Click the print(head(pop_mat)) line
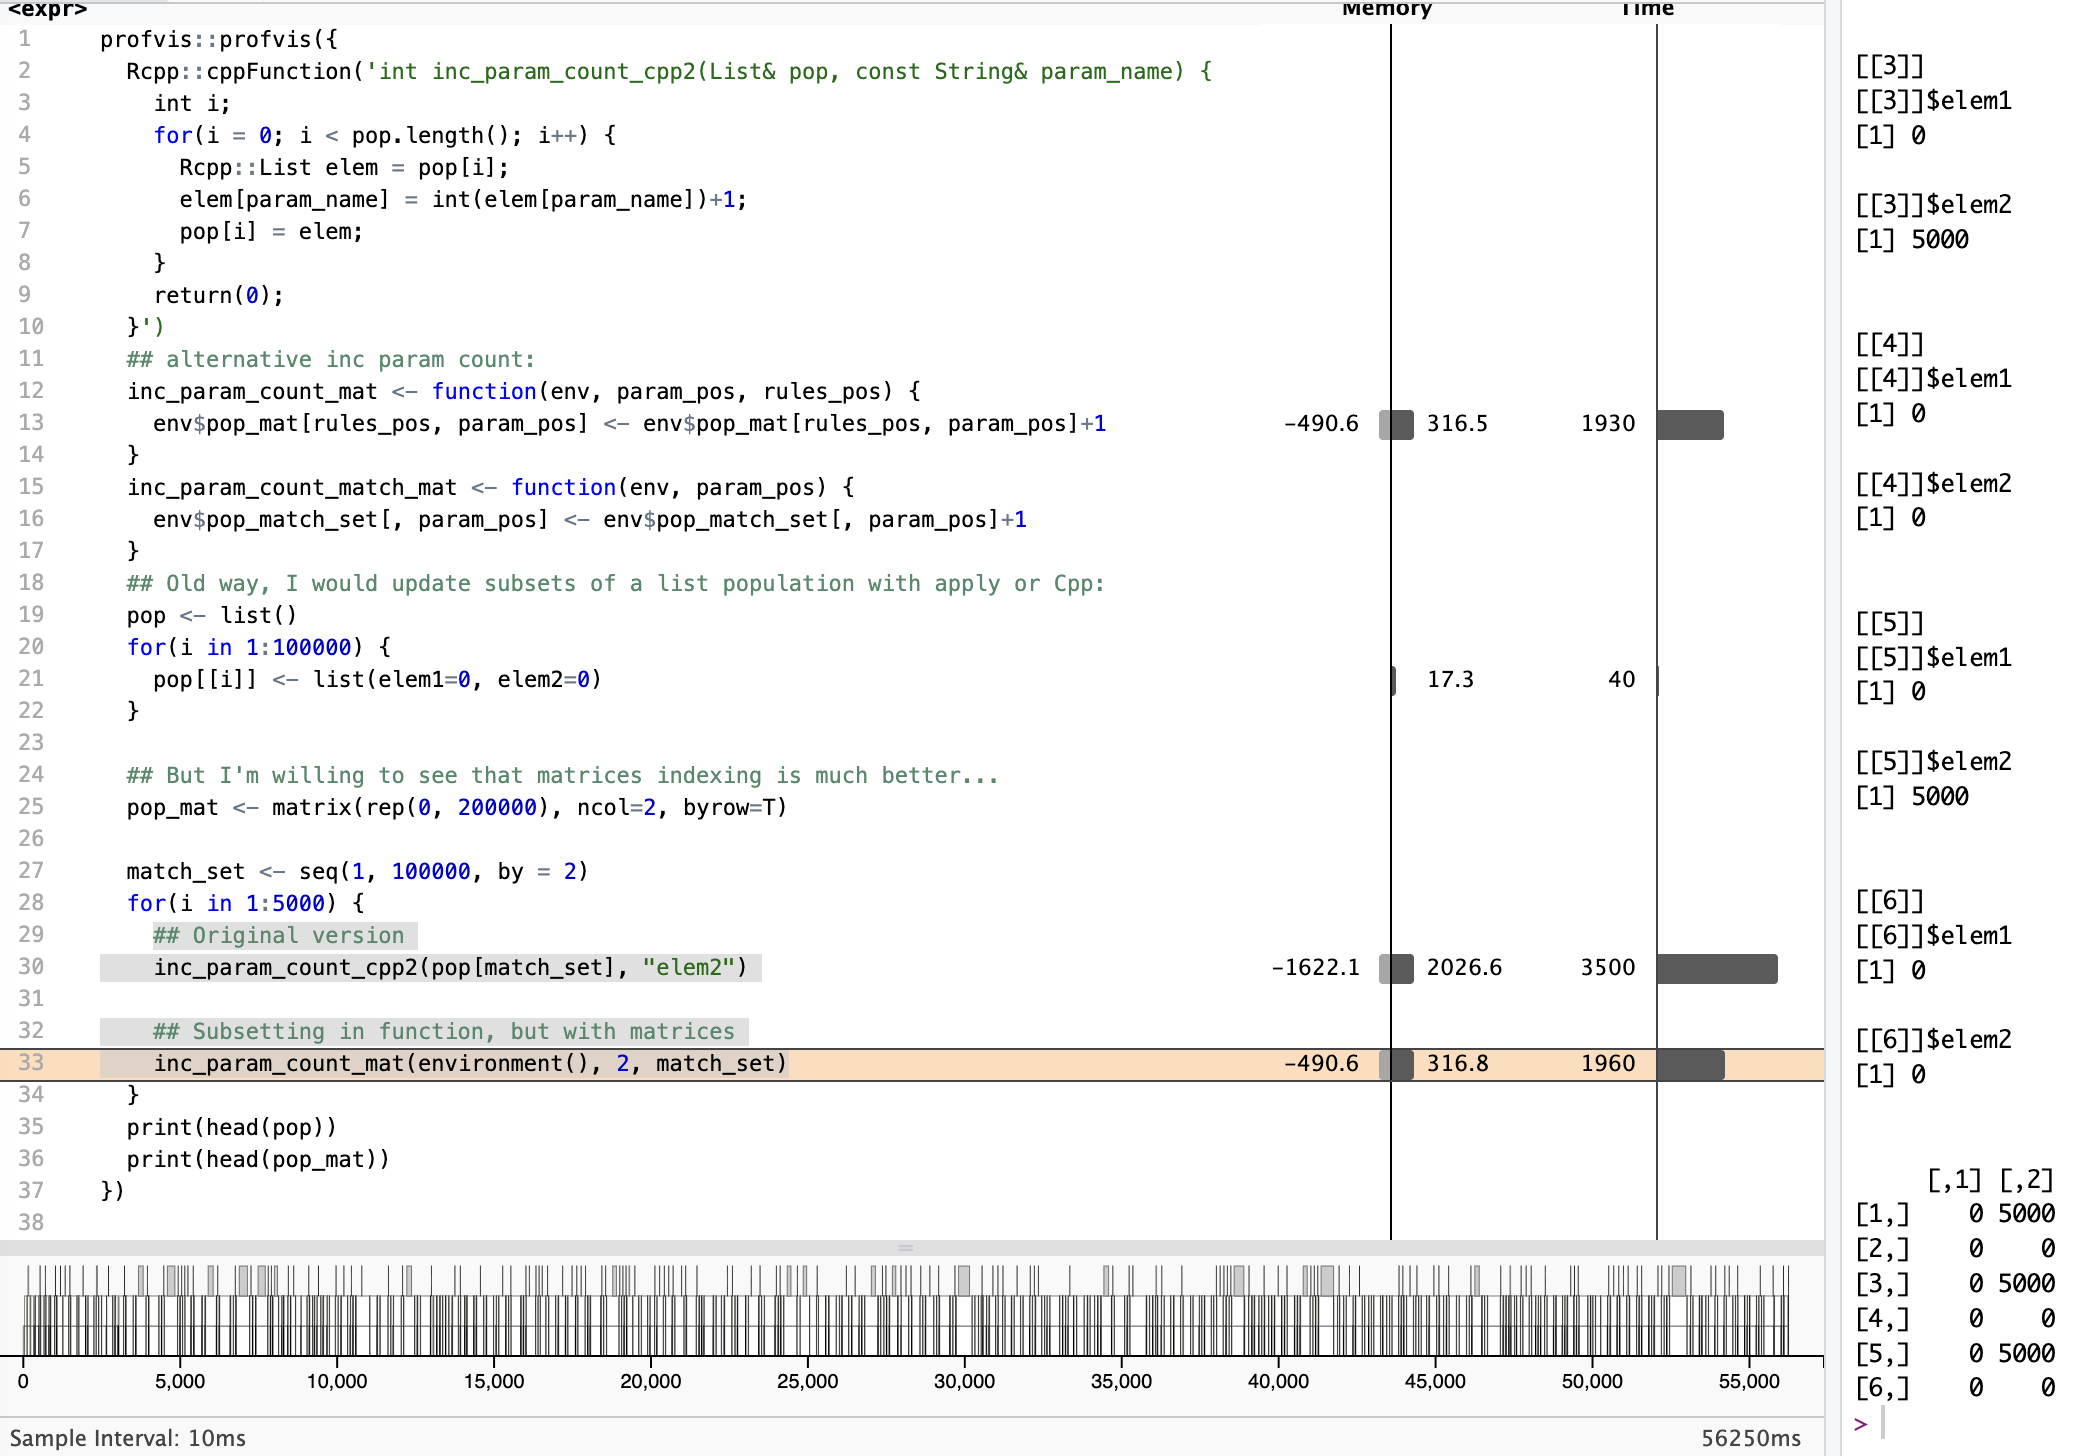The image size is (2090, 1456). coord(258,1160)
